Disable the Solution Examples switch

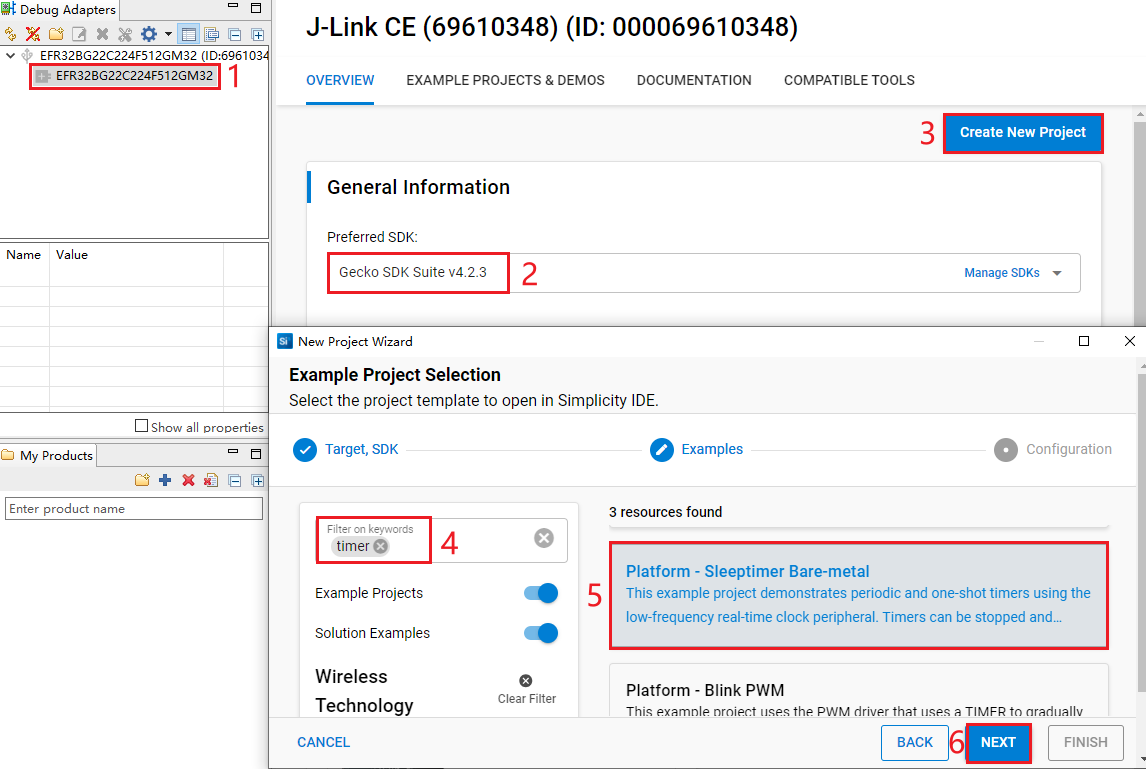[540, 633]
